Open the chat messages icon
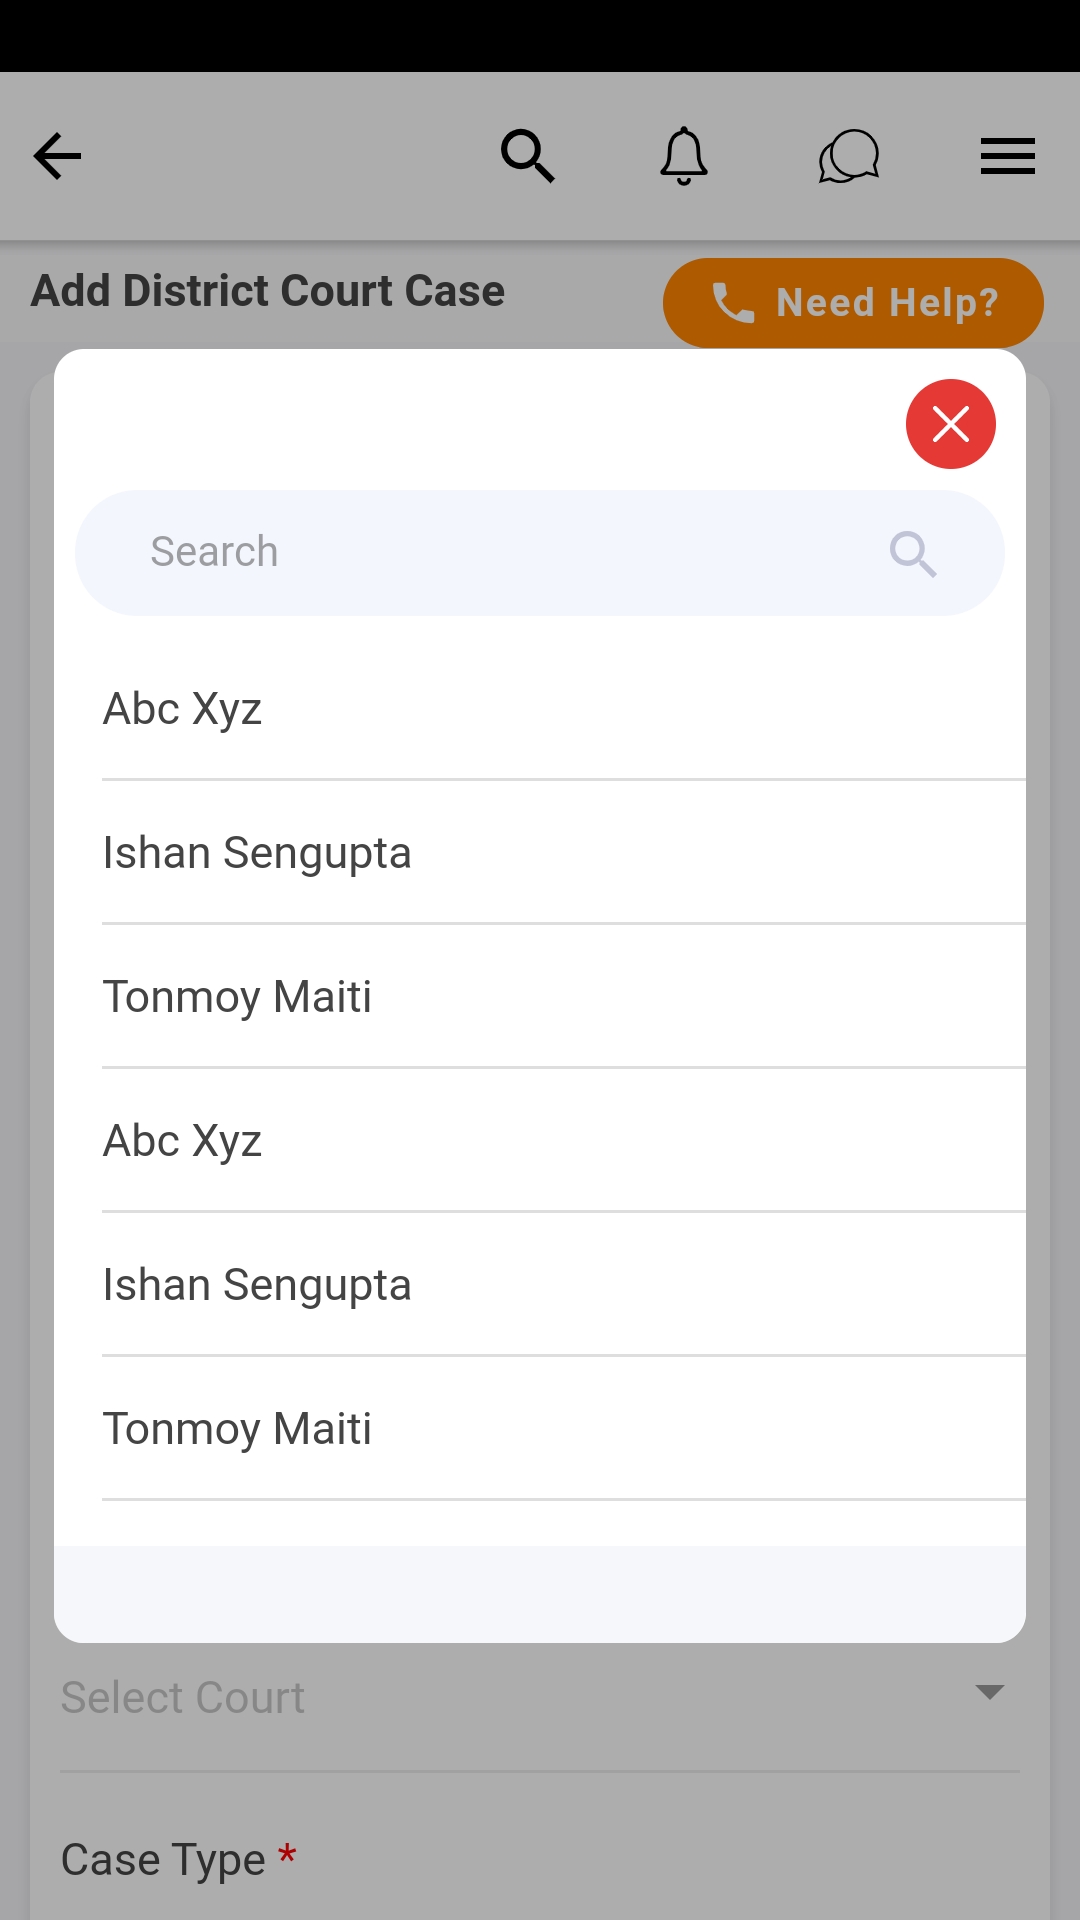 point(848,157)
